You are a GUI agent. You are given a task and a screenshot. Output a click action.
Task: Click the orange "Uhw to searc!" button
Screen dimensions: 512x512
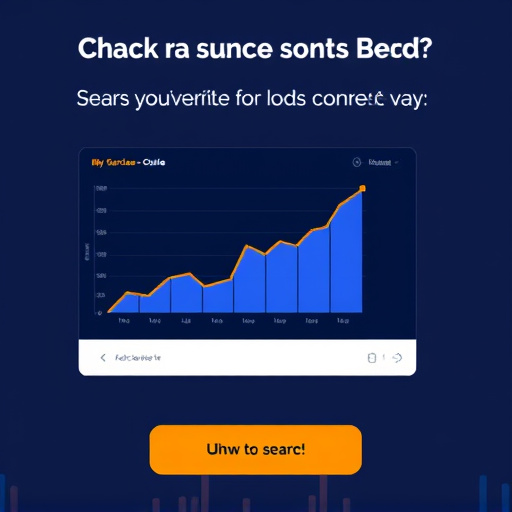point(256,450)
